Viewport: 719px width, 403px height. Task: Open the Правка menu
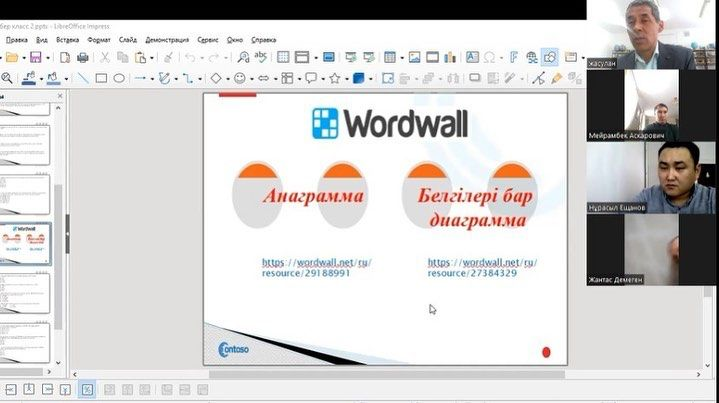coord(17,40)
